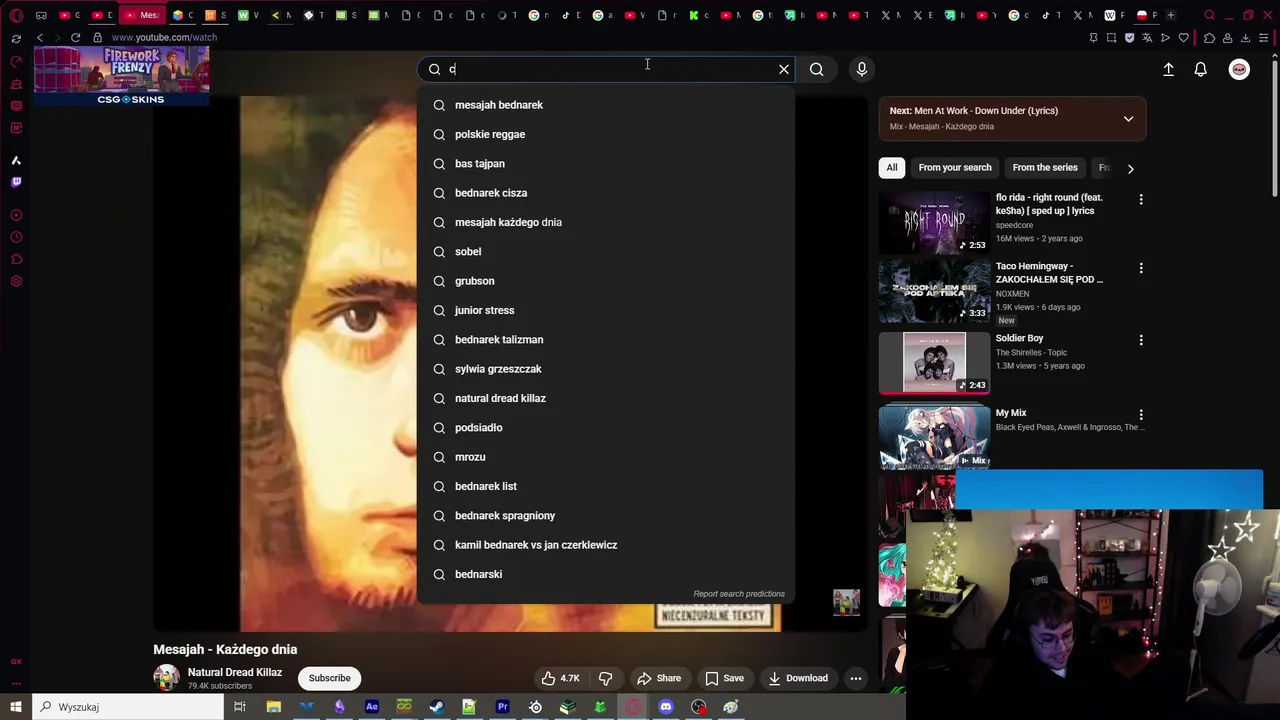Viewport: 1280px width, 720px height.
Task: Choose "kamil bednarek vs jan czerklewicz" suggestion
Action: [606, 545]
